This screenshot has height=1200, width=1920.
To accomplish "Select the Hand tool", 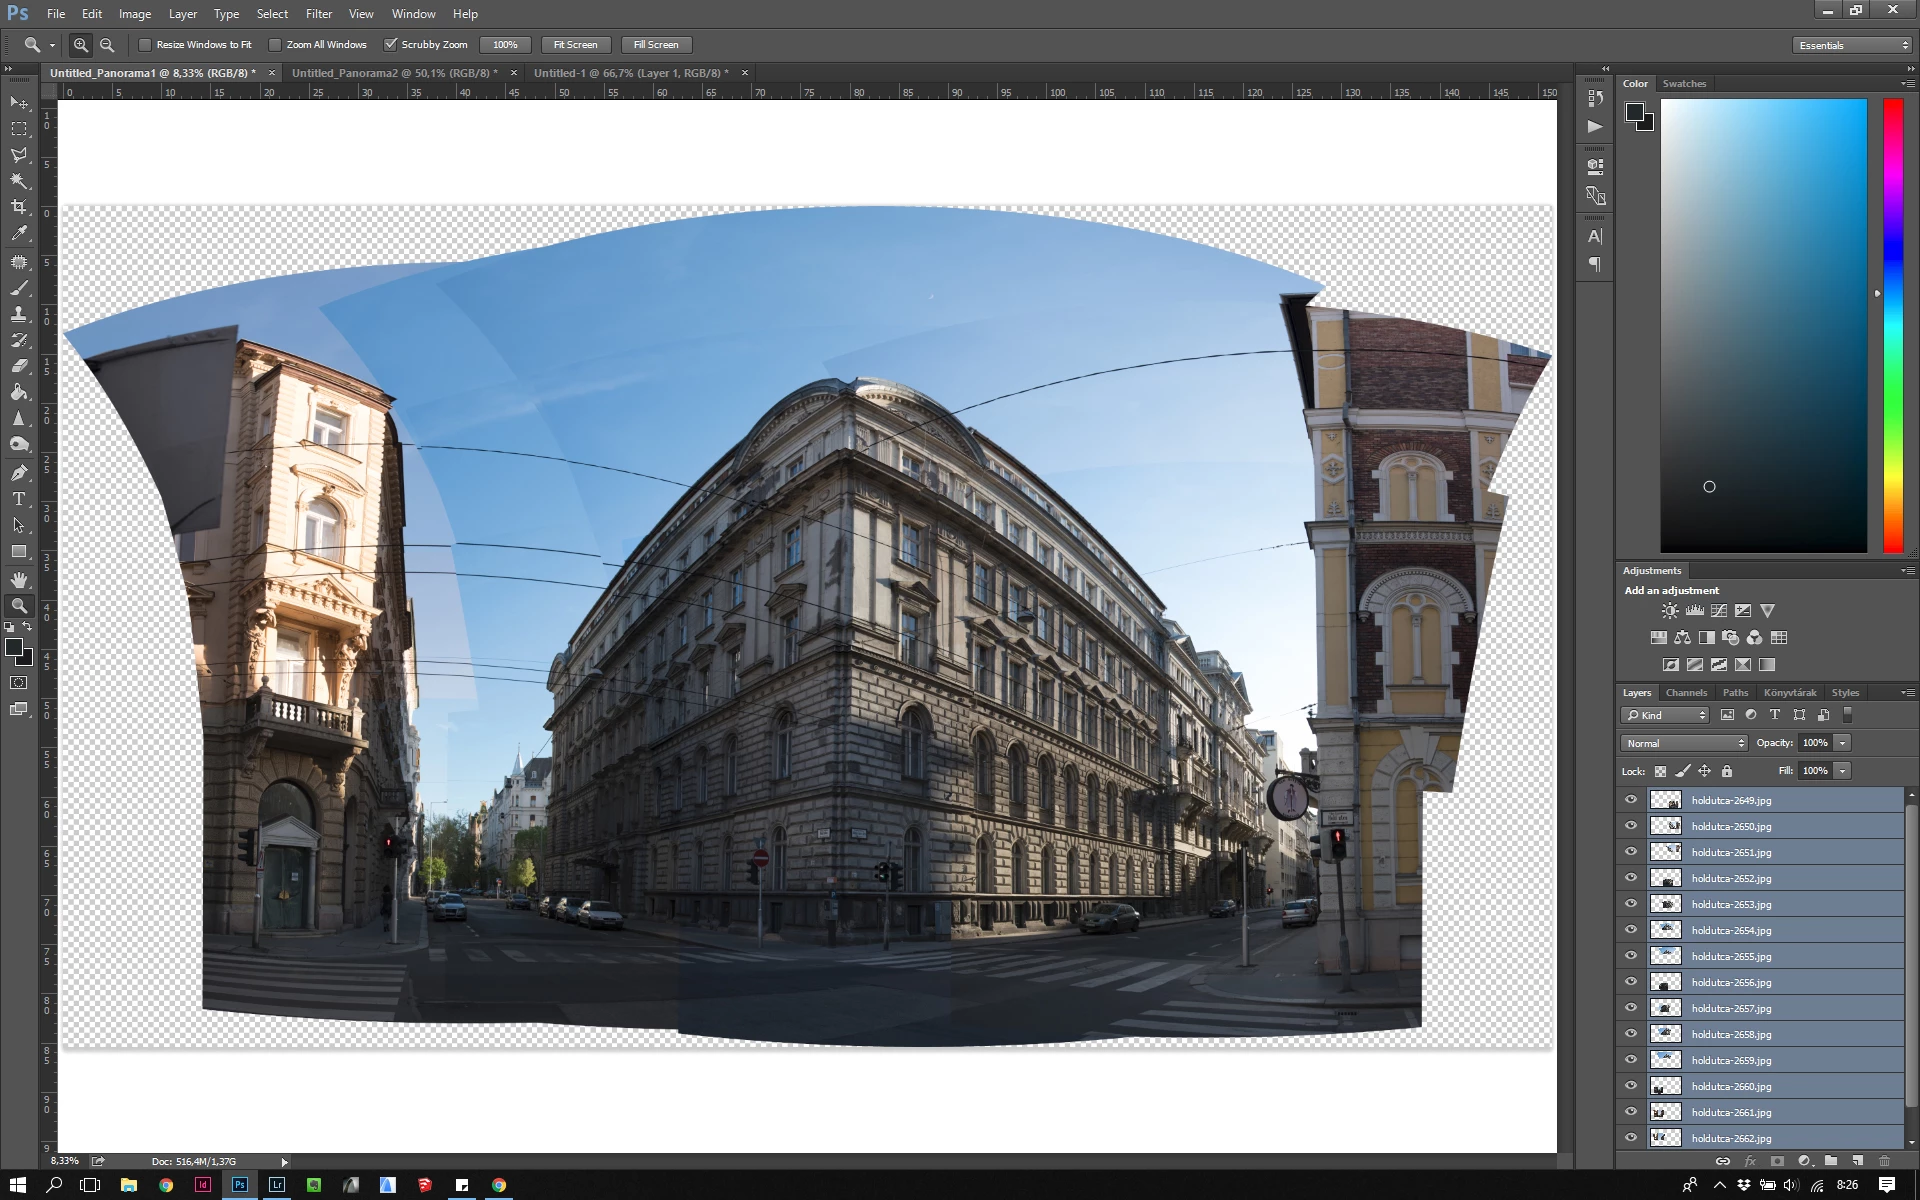I will pyautogui.click(x=19, y=580).
